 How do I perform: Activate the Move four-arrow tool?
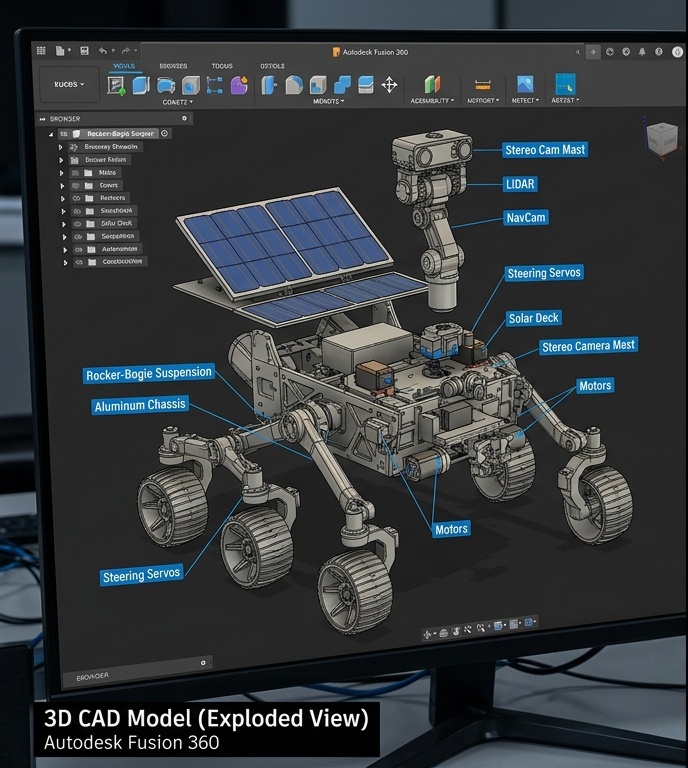(389, 85)
